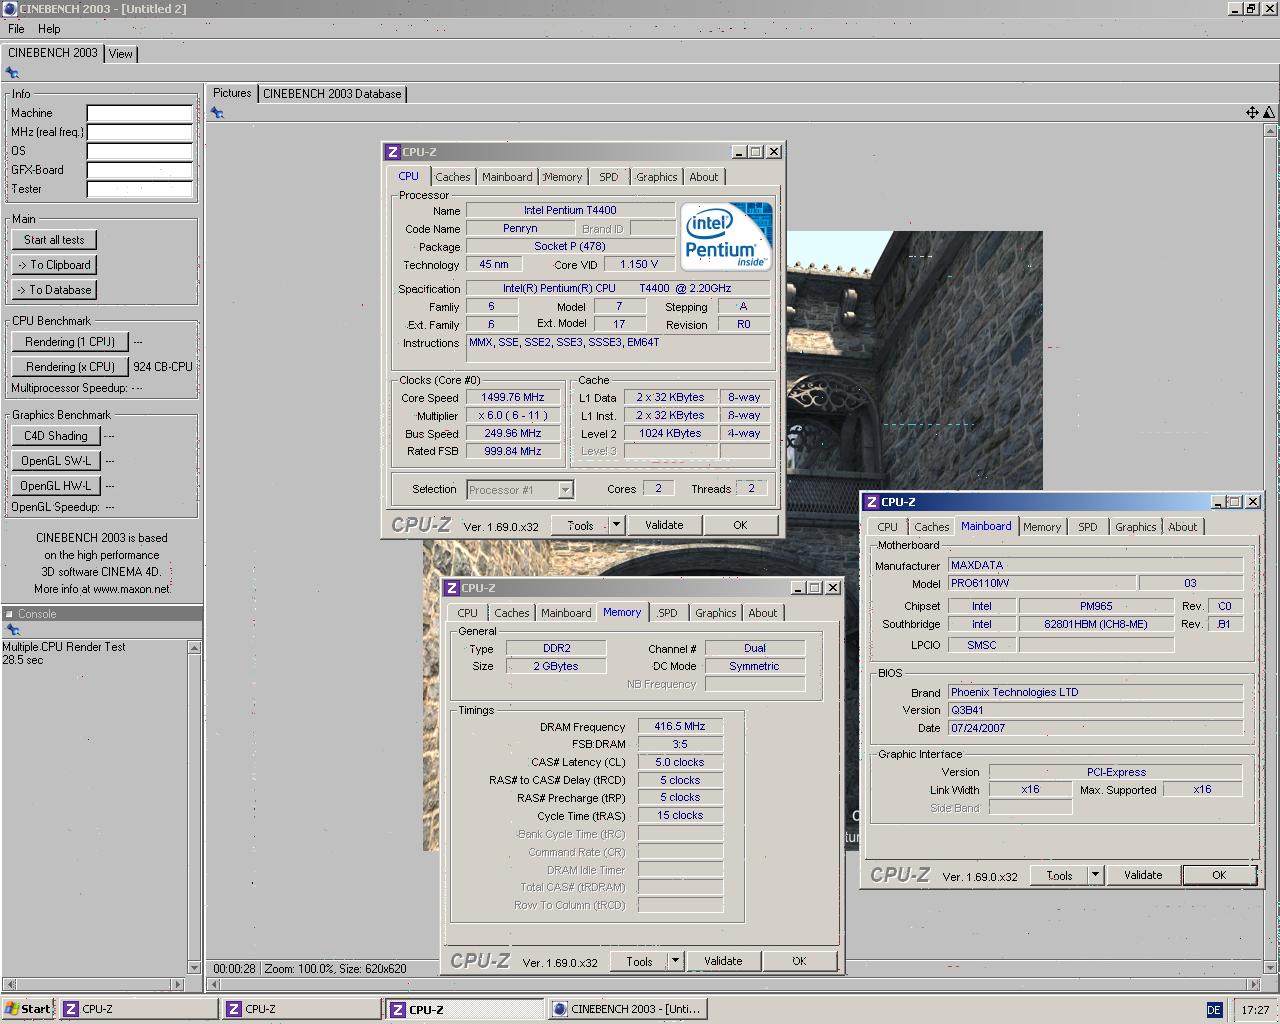
Task: Run Rendering (1 CPU) benchmark
Action: (x=70, y=342)
